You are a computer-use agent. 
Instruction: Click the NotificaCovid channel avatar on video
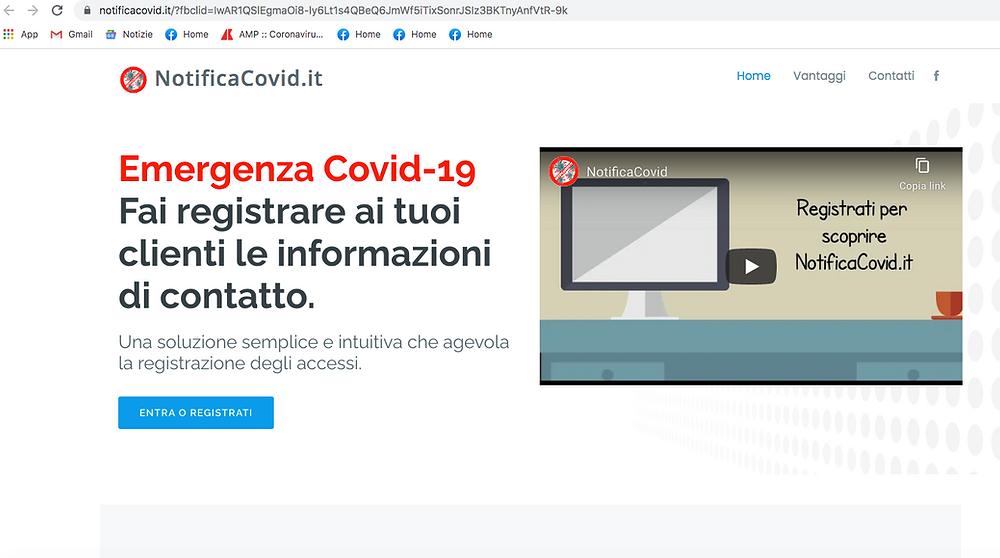click(x=563, y=171)
